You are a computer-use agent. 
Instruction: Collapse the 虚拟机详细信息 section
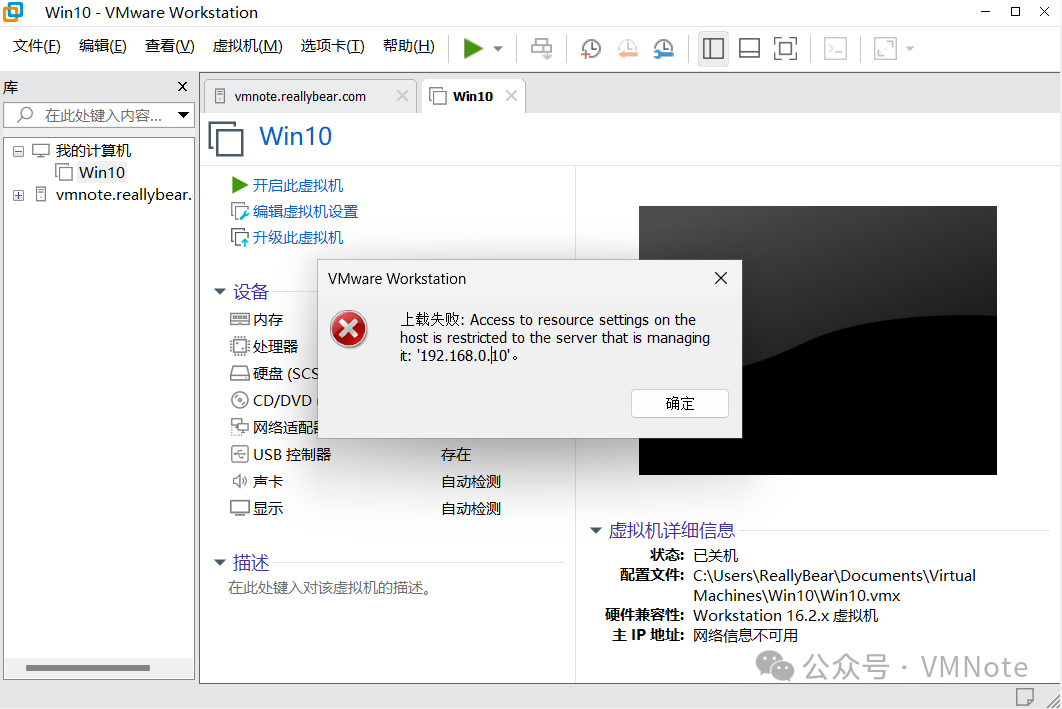(595, 530)
